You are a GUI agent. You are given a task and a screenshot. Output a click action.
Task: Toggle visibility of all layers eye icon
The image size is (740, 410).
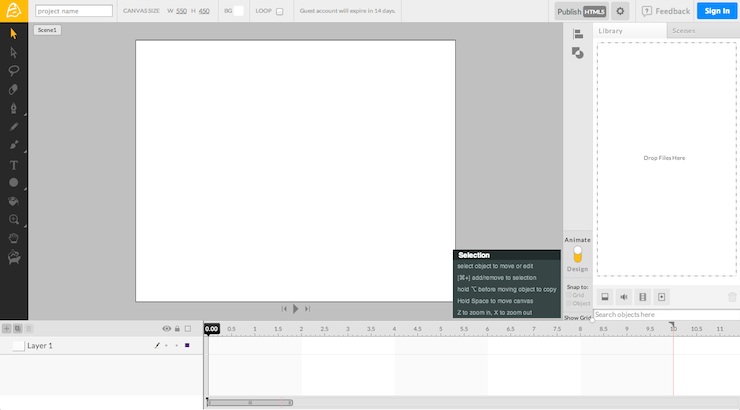(166, 328)
